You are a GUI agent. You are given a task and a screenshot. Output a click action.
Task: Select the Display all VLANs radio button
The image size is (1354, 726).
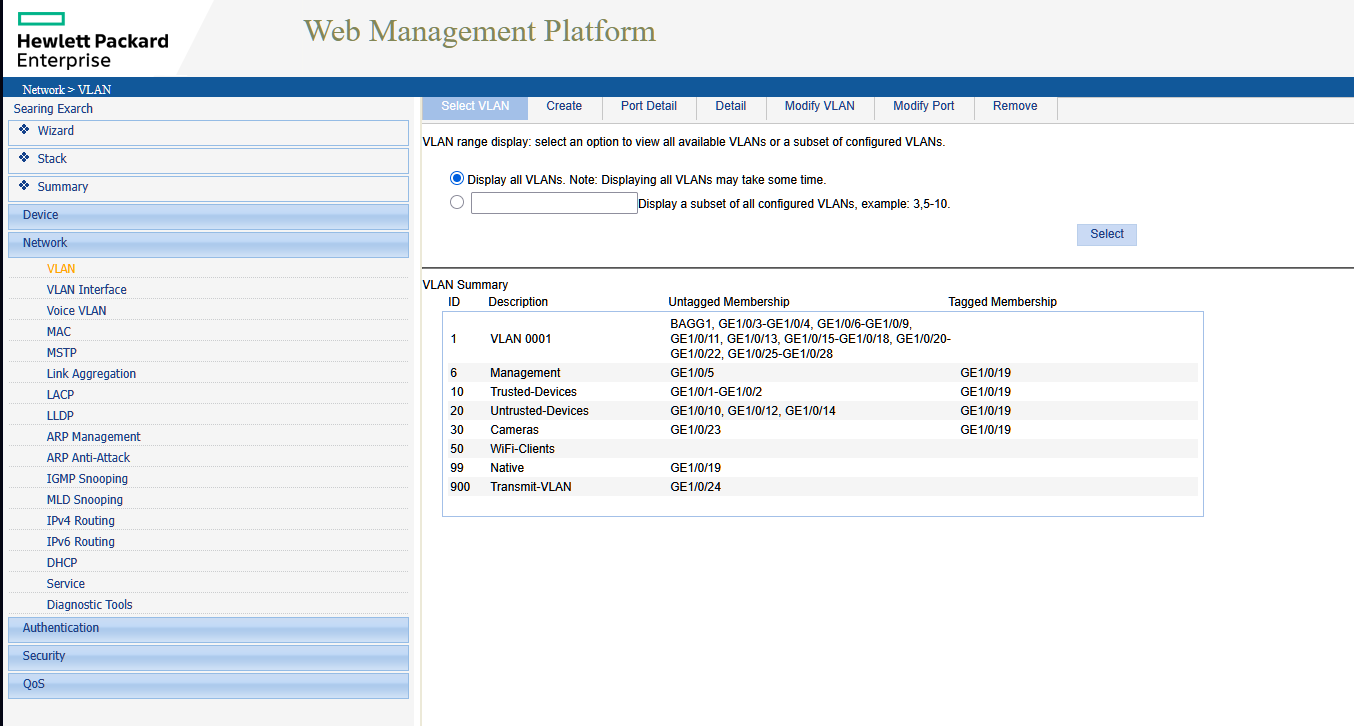click(457, 177)
